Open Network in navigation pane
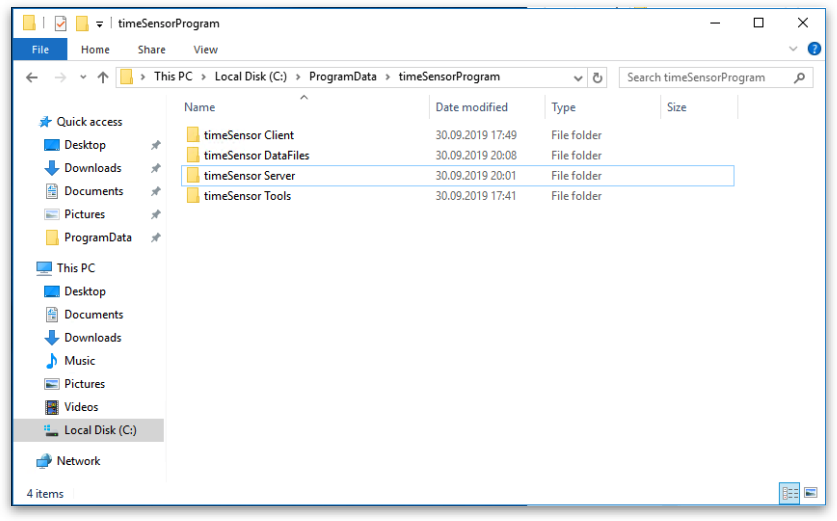Screen dimensions: 837x521 tap(78, 461)
